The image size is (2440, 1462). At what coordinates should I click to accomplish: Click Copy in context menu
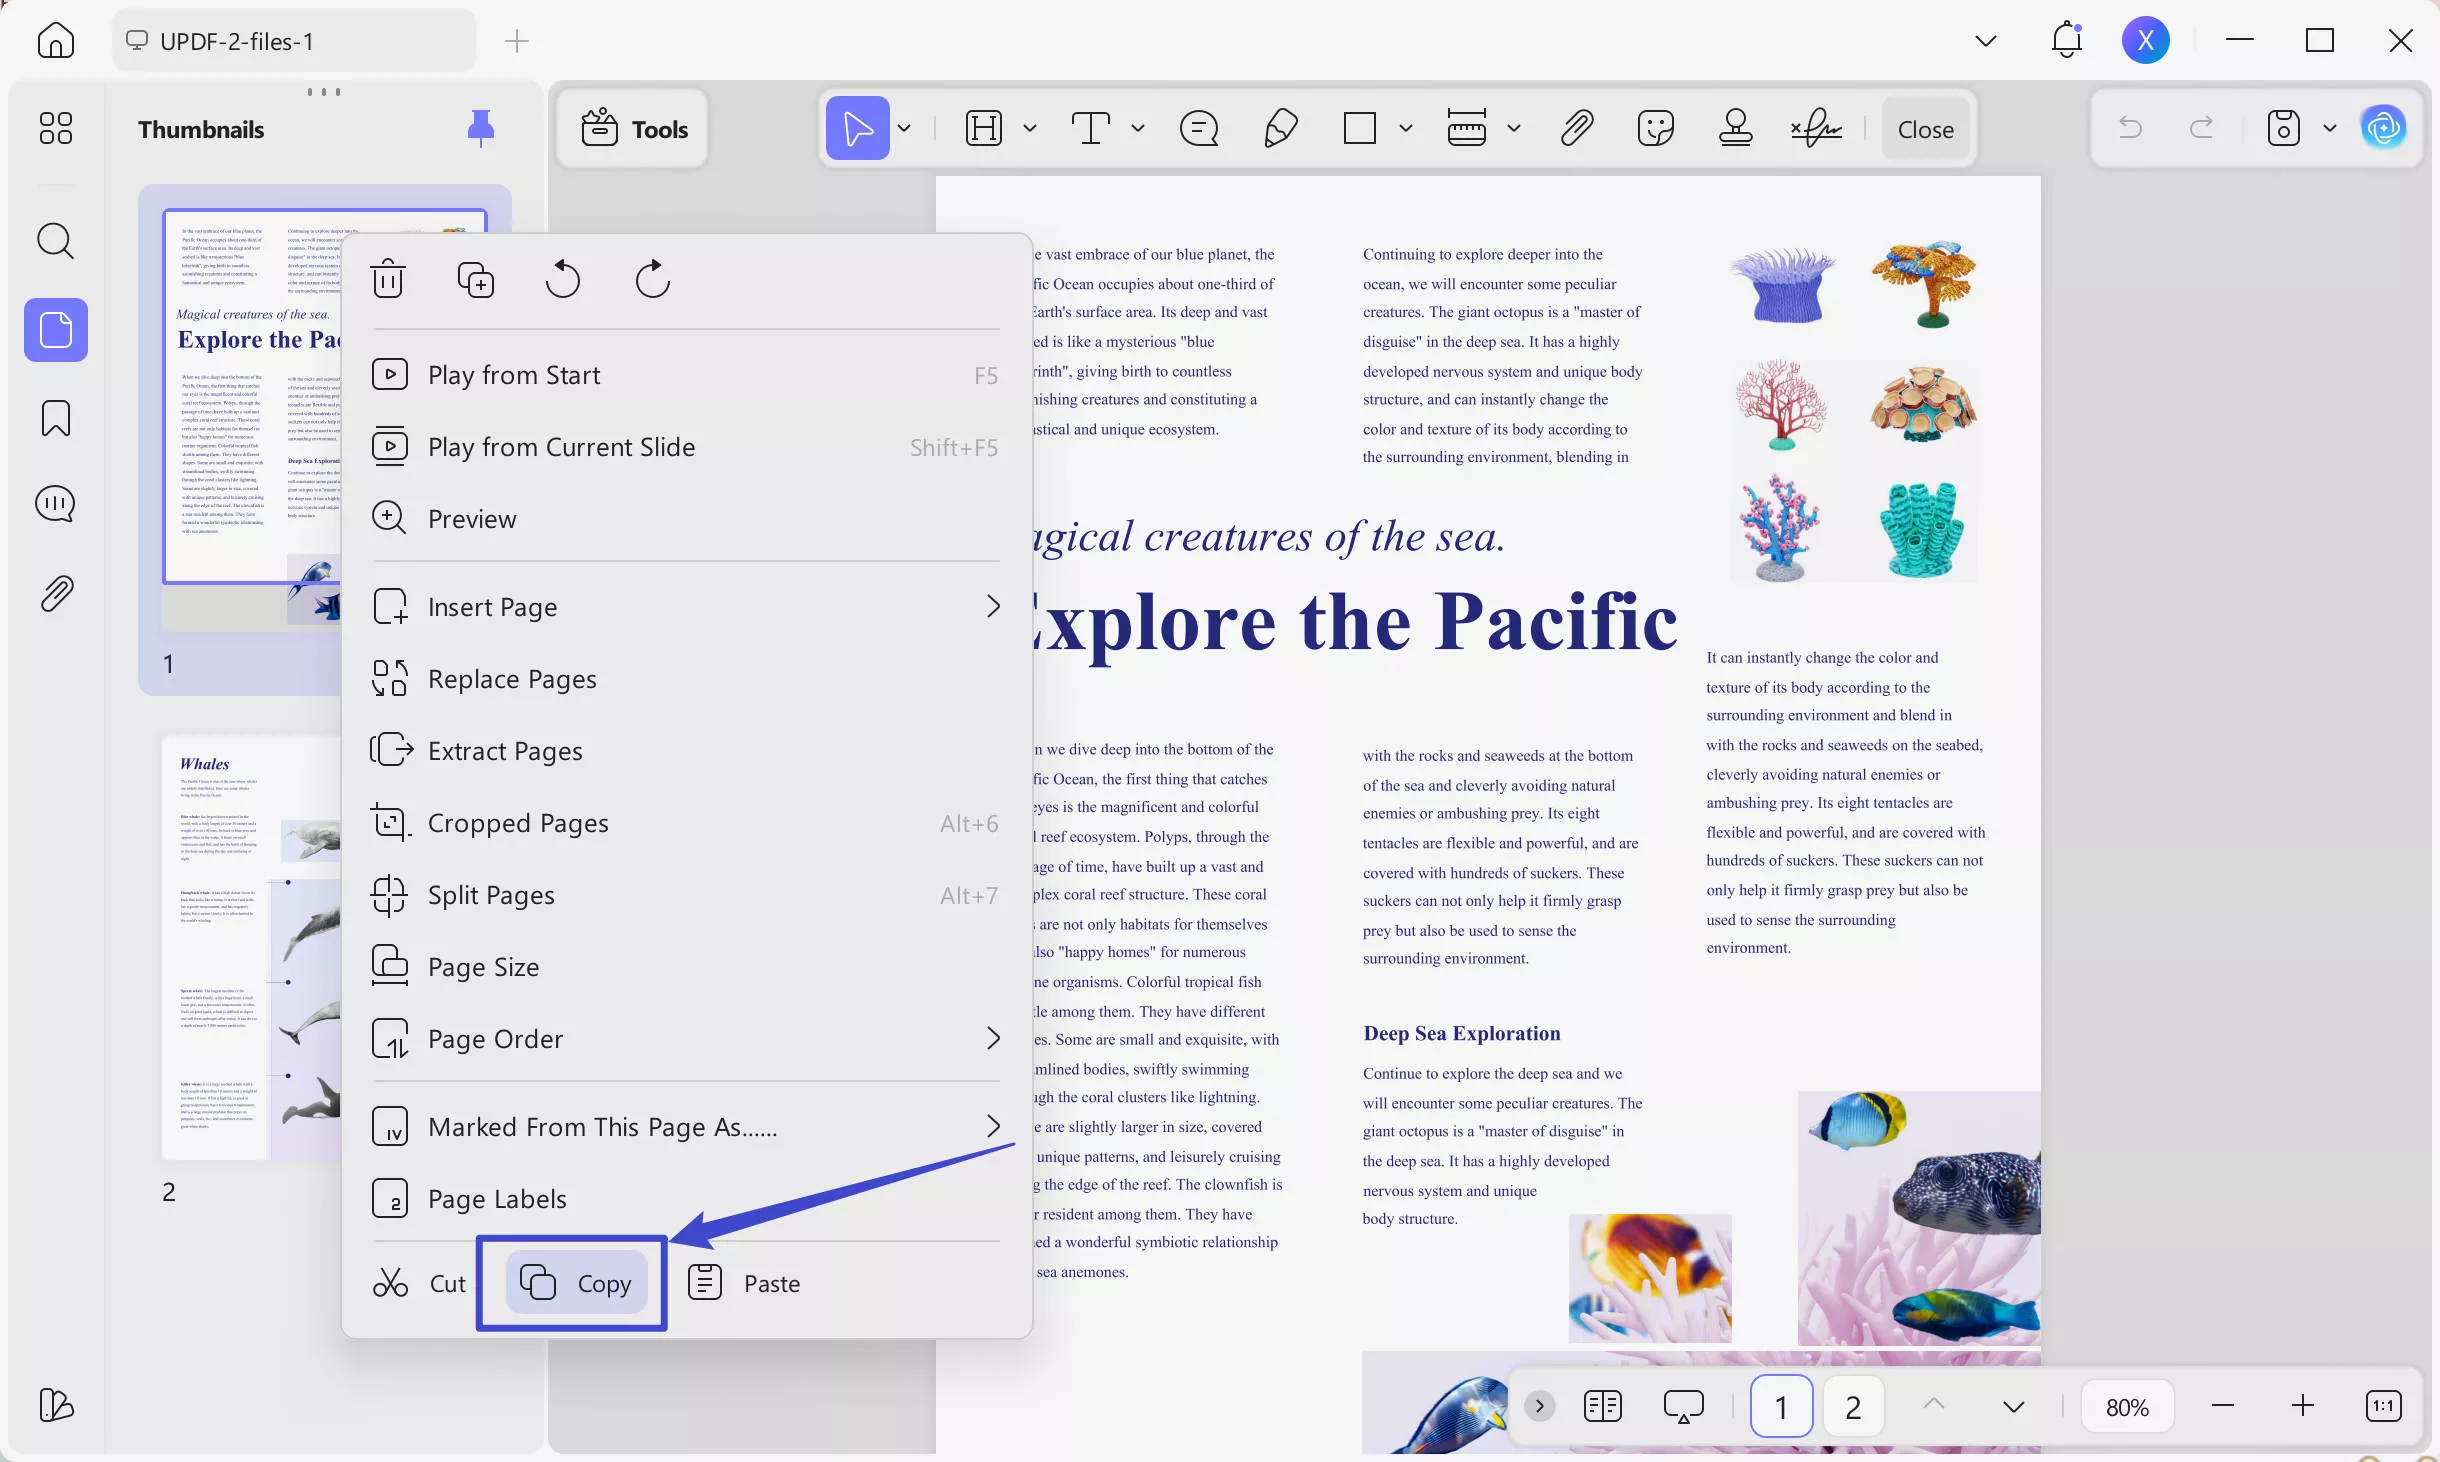coord(577,1283)
